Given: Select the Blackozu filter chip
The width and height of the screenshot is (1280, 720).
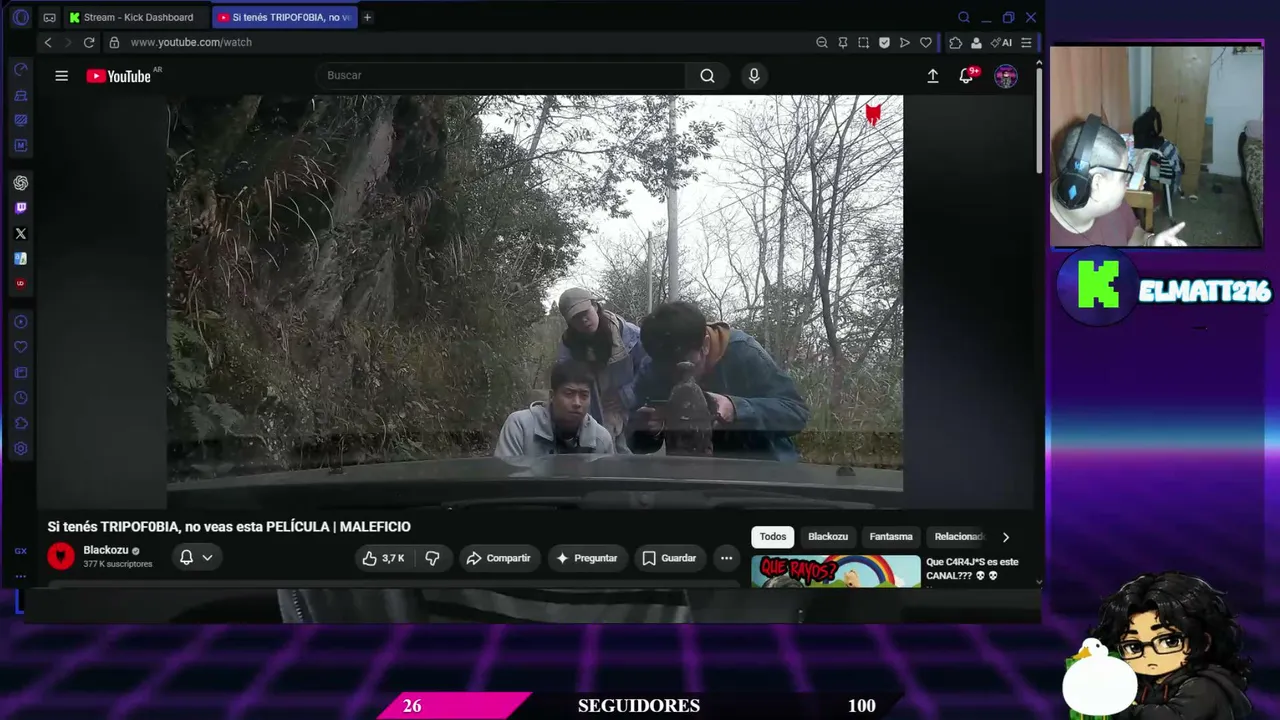Looking at the screenshot, I should [828, 537].
